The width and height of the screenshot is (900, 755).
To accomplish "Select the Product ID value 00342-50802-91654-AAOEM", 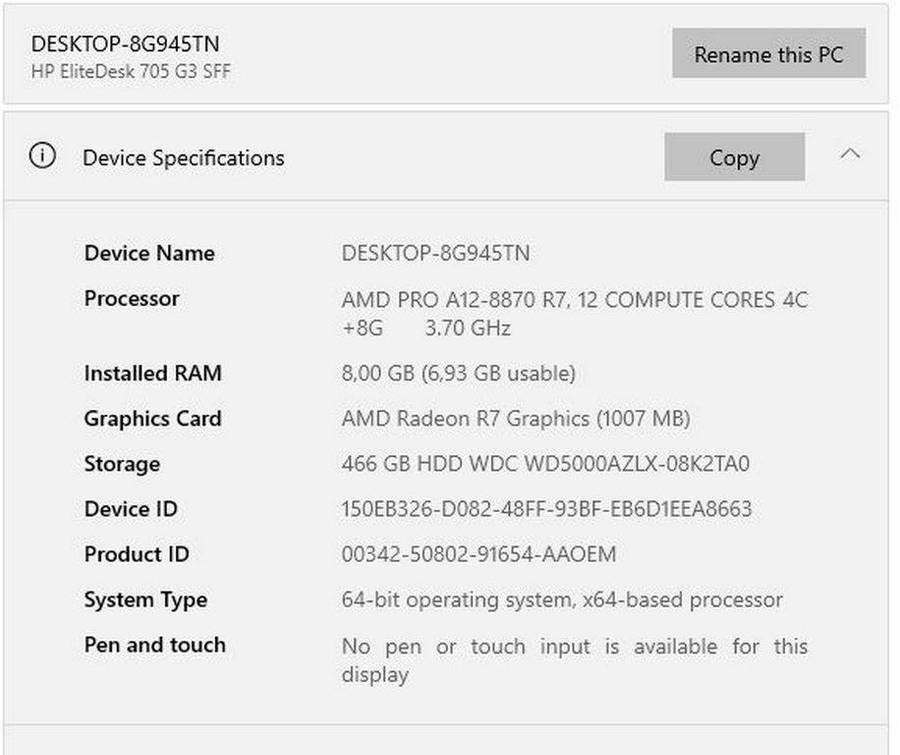I will [479, 554].
